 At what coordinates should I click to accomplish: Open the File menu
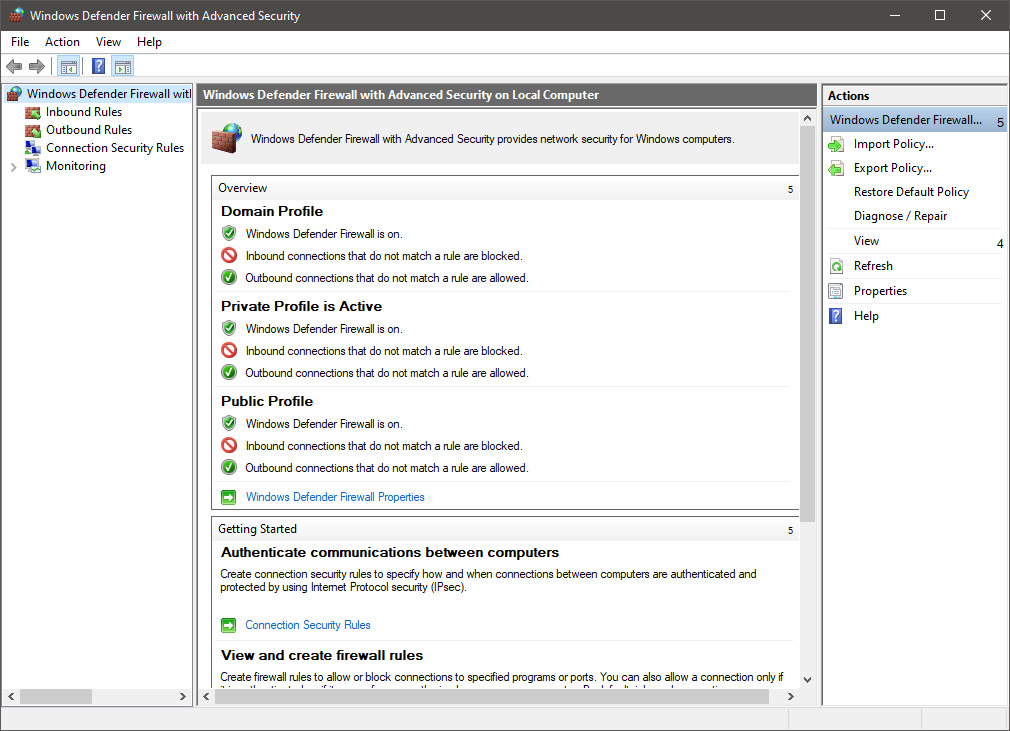pyautogui.click(x=20, y=42)
